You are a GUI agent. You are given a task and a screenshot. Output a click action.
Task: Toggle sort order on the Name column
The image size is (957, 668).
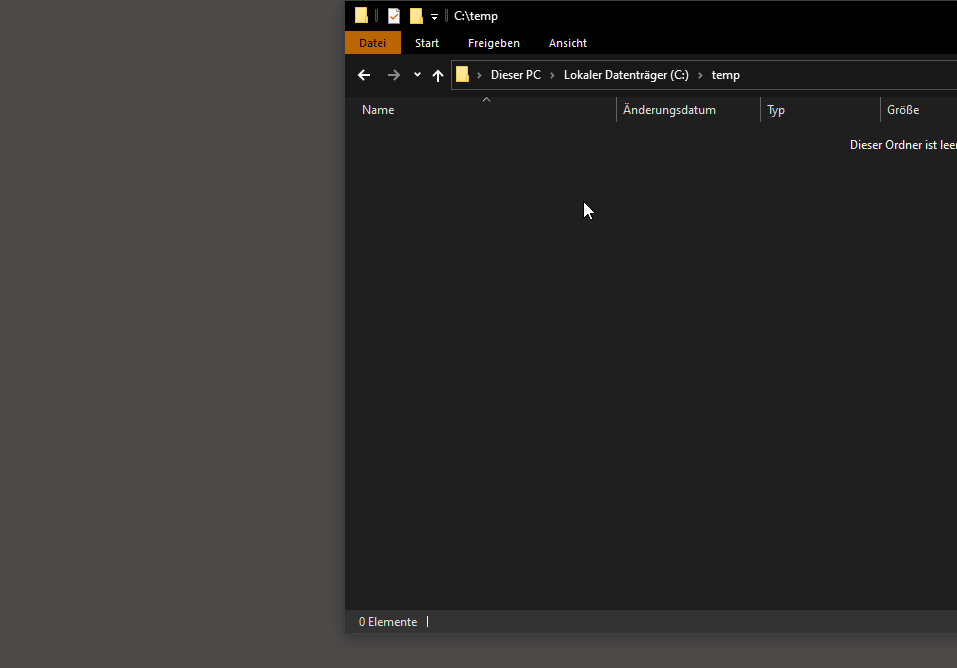pos(378,110)
